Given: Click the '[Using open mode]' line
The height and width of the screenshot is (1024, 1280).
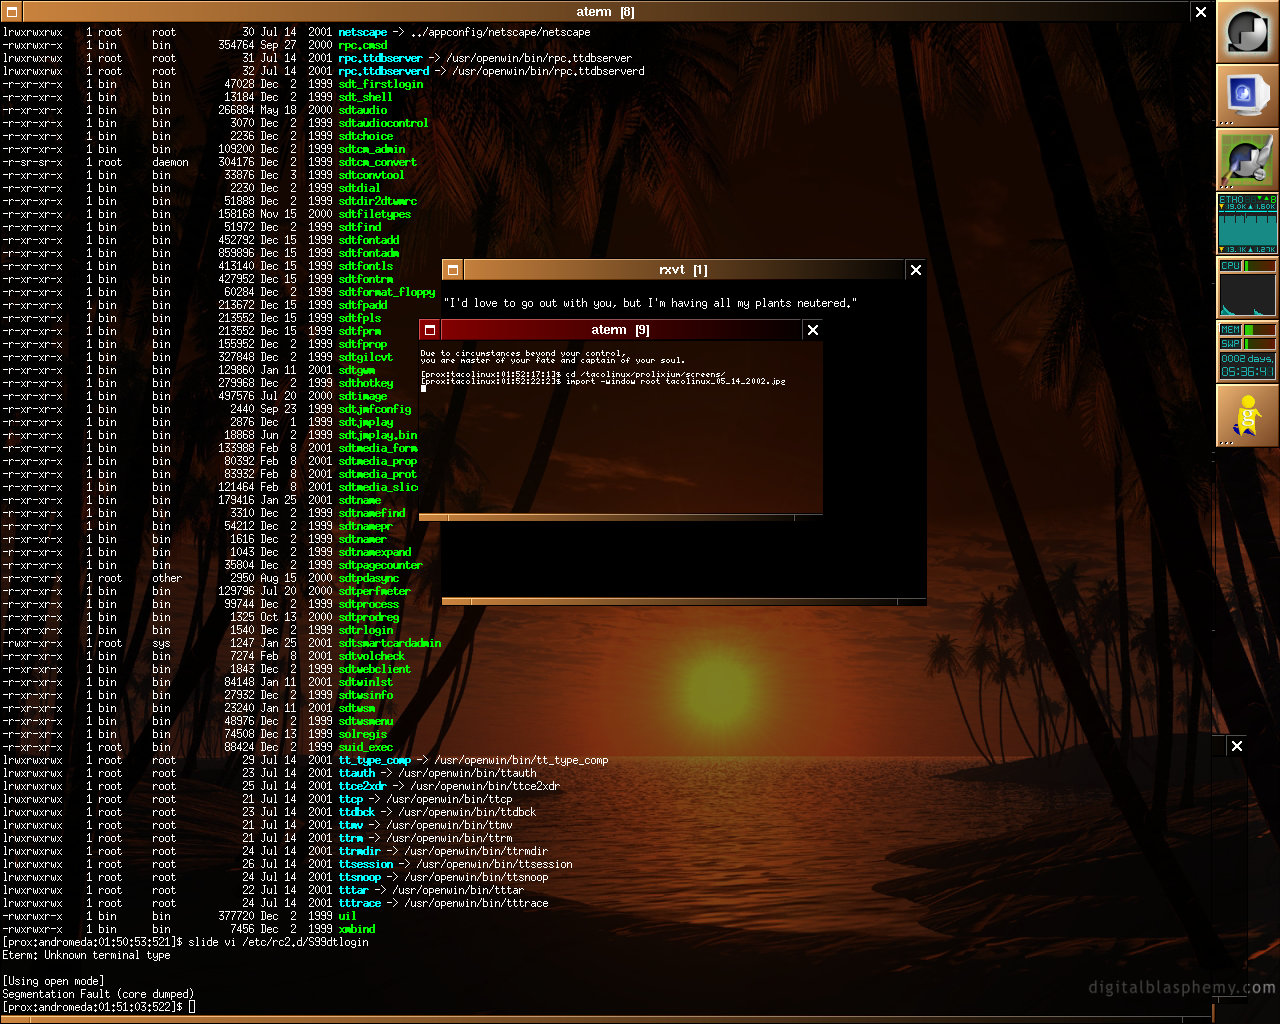Looking at the screenshot, I should [x=53, y=981].
